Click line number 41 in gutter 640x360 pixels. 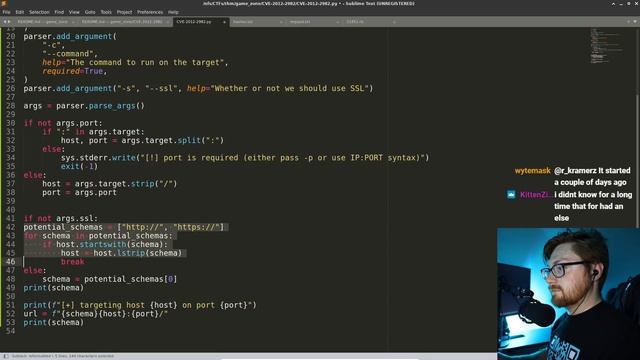coord(10,218)
